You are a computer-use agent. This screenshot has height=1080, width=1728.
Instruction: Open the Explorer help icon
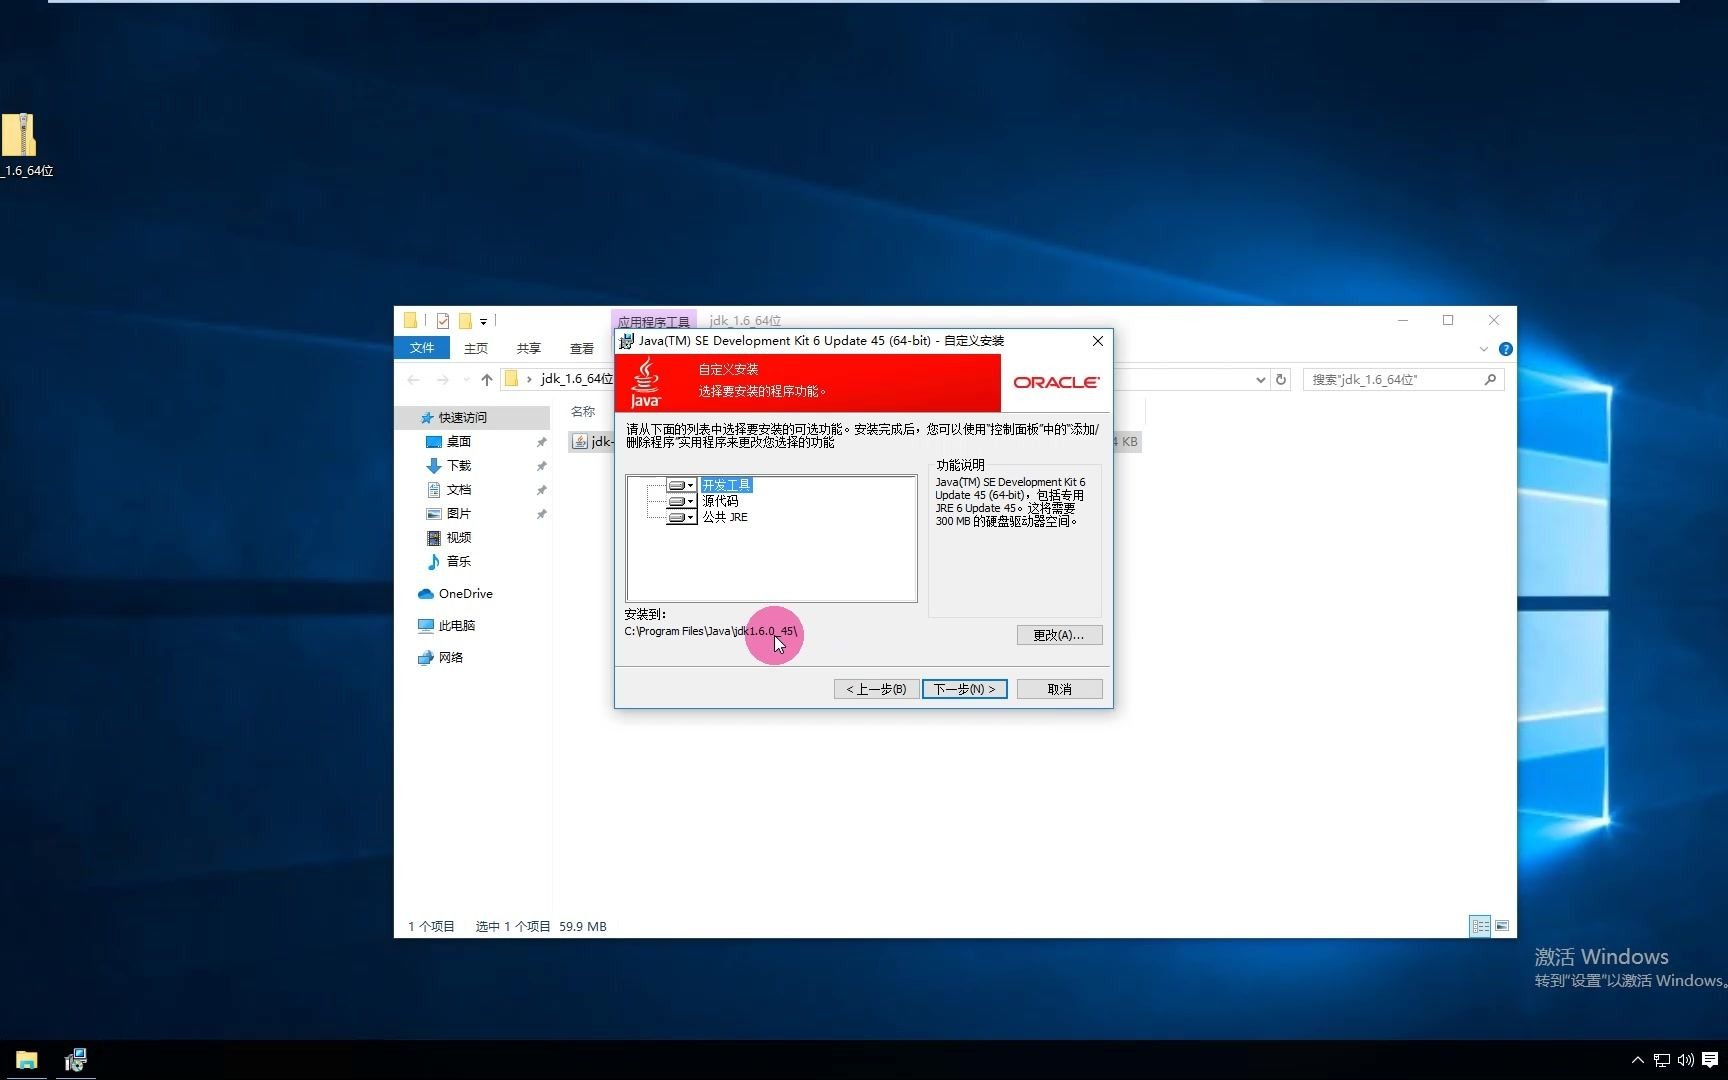pos(1505,349)
